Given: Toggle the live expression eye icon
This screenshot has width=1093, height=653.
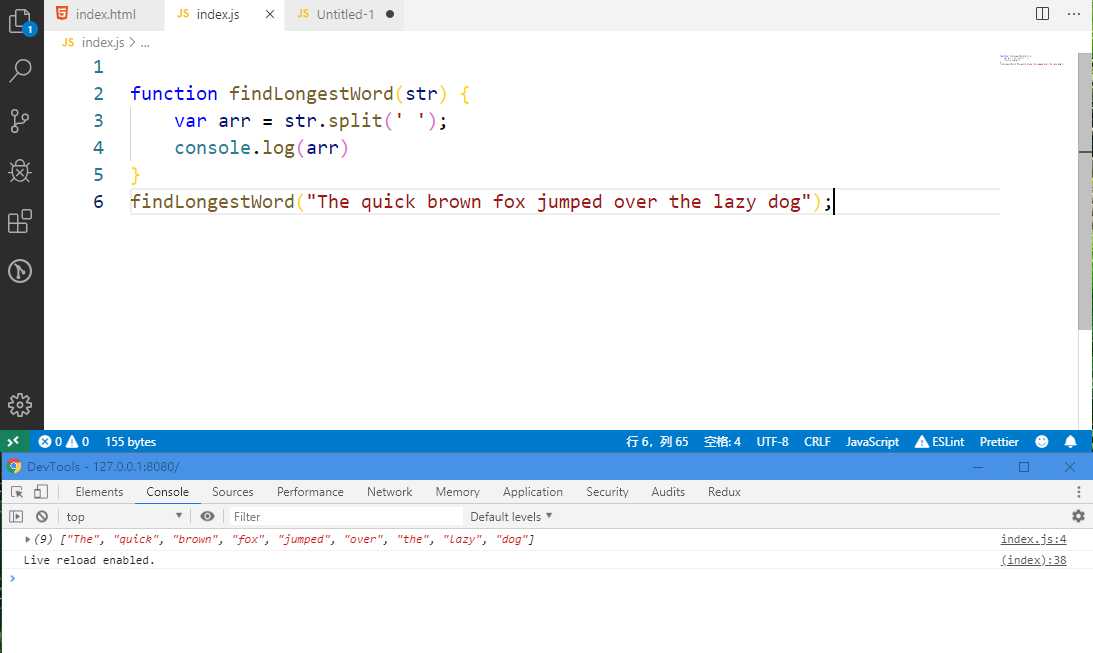Looking at the screenshot, I should [x=207, y=516].
